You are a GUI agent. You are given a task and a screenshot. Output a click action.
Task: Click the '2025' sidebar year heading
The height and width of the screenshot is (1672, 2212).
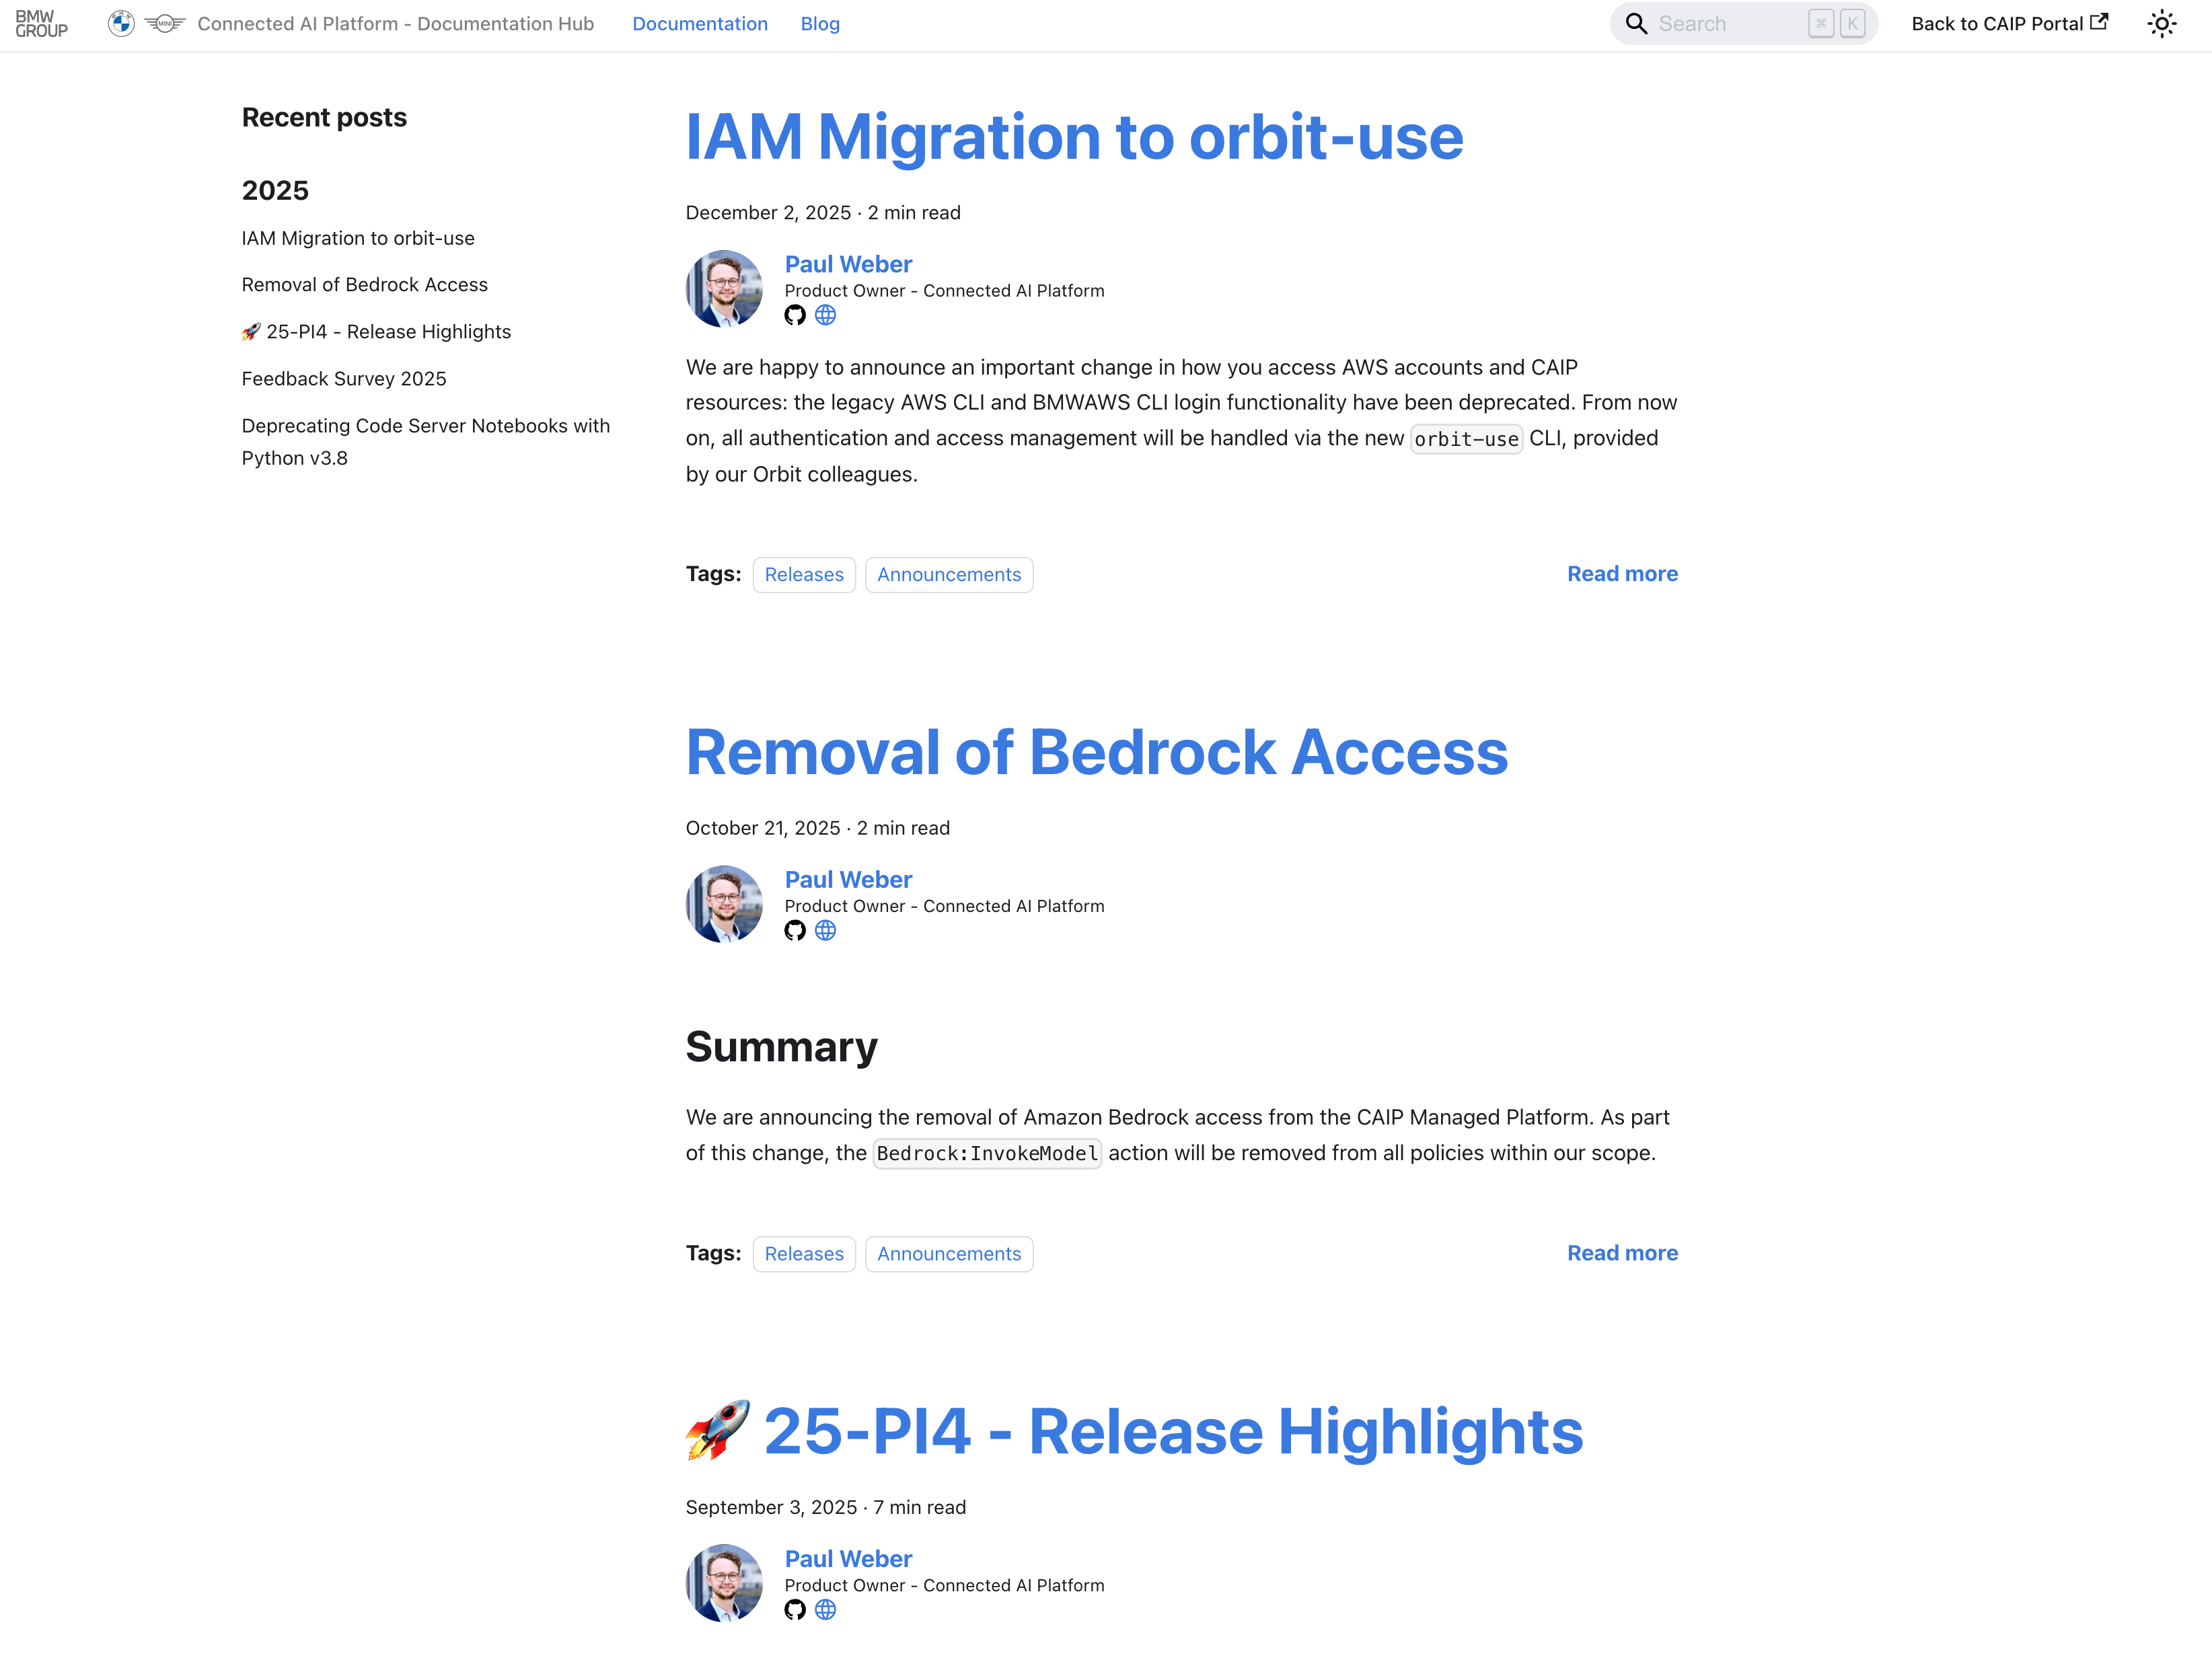(275, 190)
